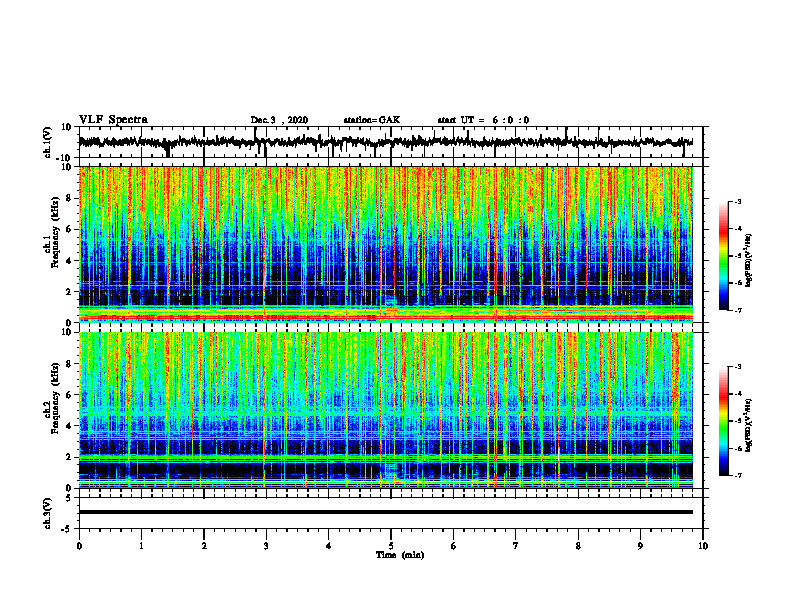The width and height of the screenshot is (792, 612).
Task: Click the ch.3 (V) flat line trace
Action: coord(385,512)
